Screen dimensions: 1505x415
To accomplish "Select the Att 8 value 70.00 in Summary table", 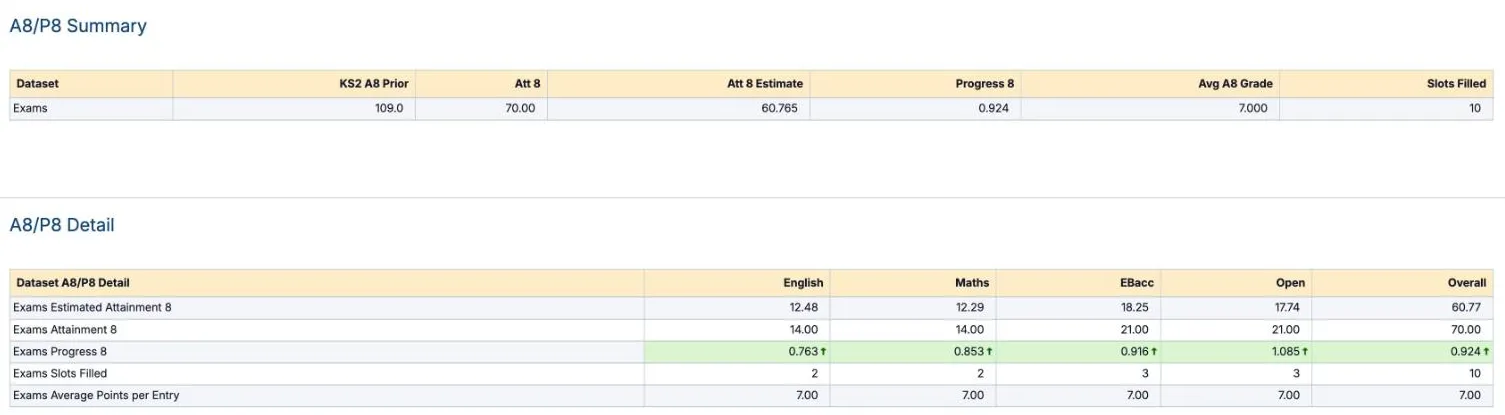I will coord(520,108).
